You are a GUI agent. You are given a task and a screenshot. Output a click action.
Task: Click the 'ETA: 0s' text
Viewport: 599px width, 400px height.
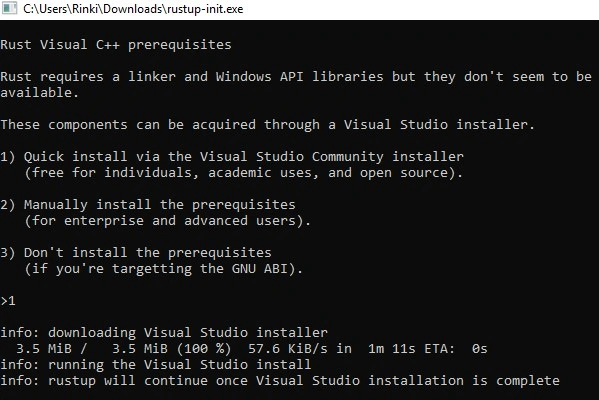click(x=456, y=349)
